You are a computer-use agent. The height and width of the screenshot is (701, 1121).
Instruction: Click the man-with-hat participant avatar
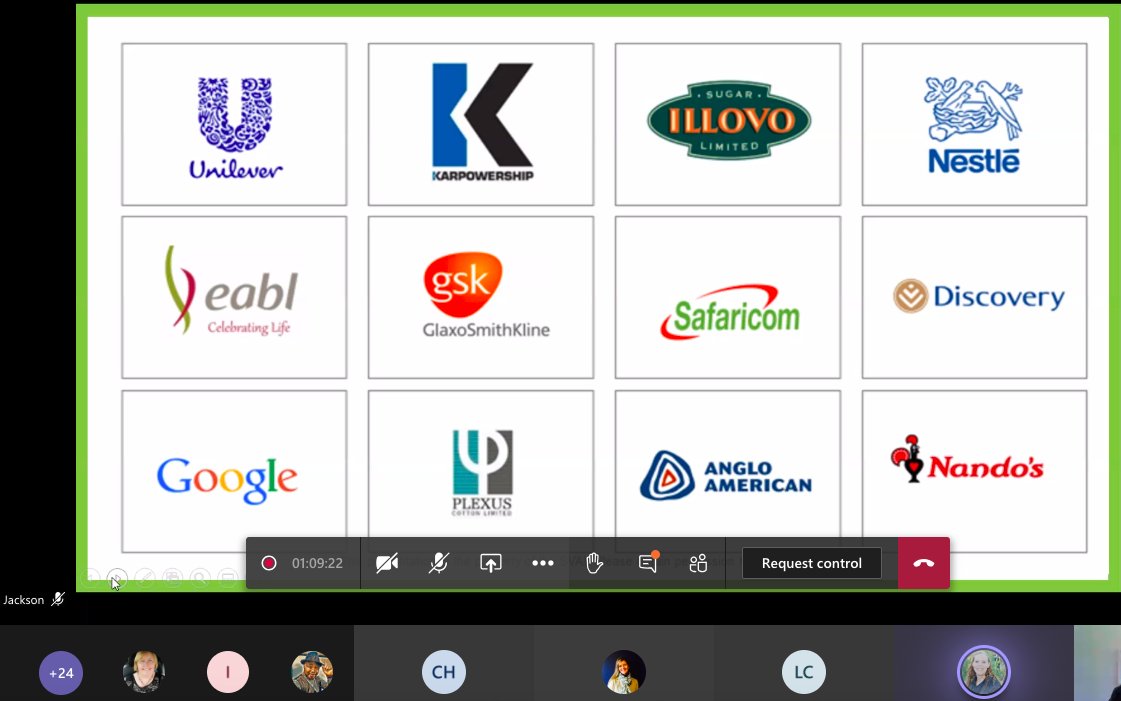pyautogui.click(x=312, y=672)
